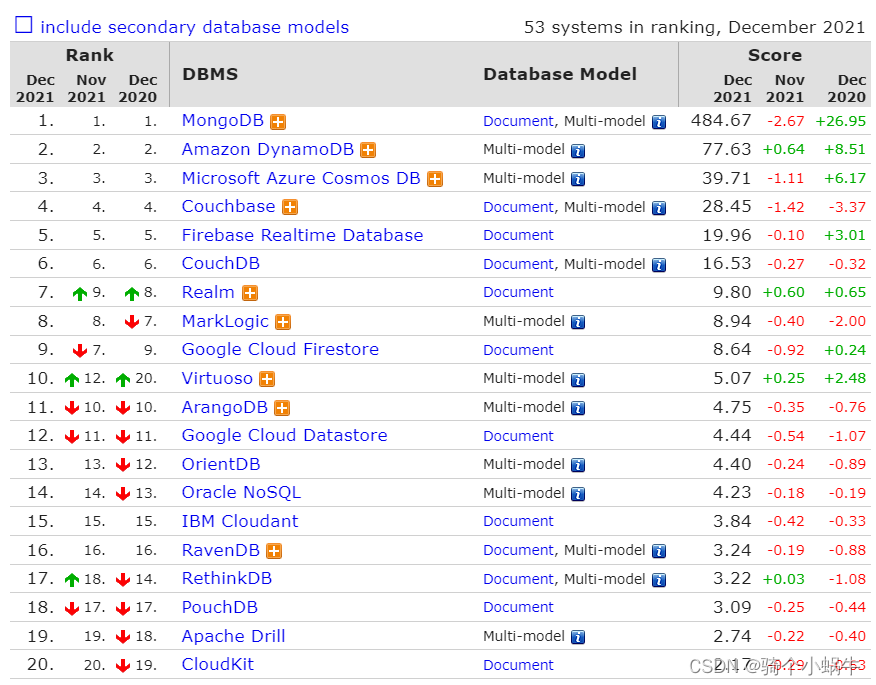Click Document model link in RavenDB row
Image resolution: width=876 pixels, height=685 pixels.
[518, 550]
